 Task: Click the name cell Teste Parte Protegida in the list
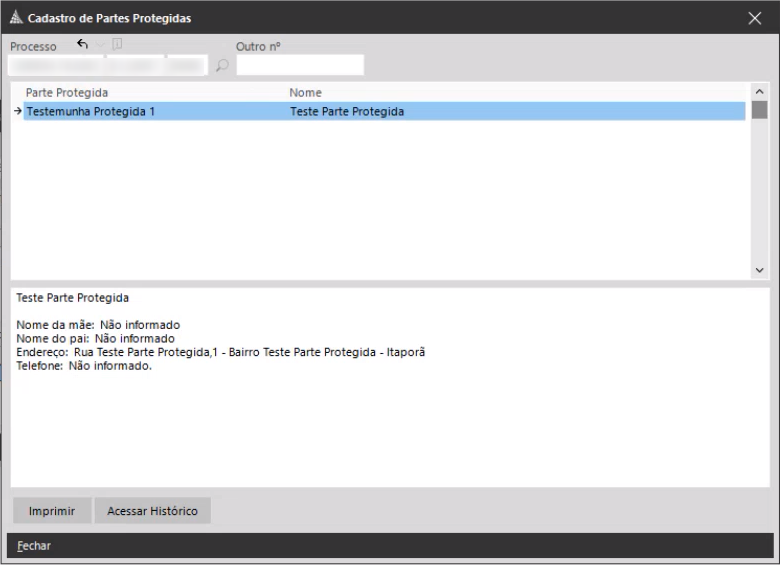click(347, 111)
